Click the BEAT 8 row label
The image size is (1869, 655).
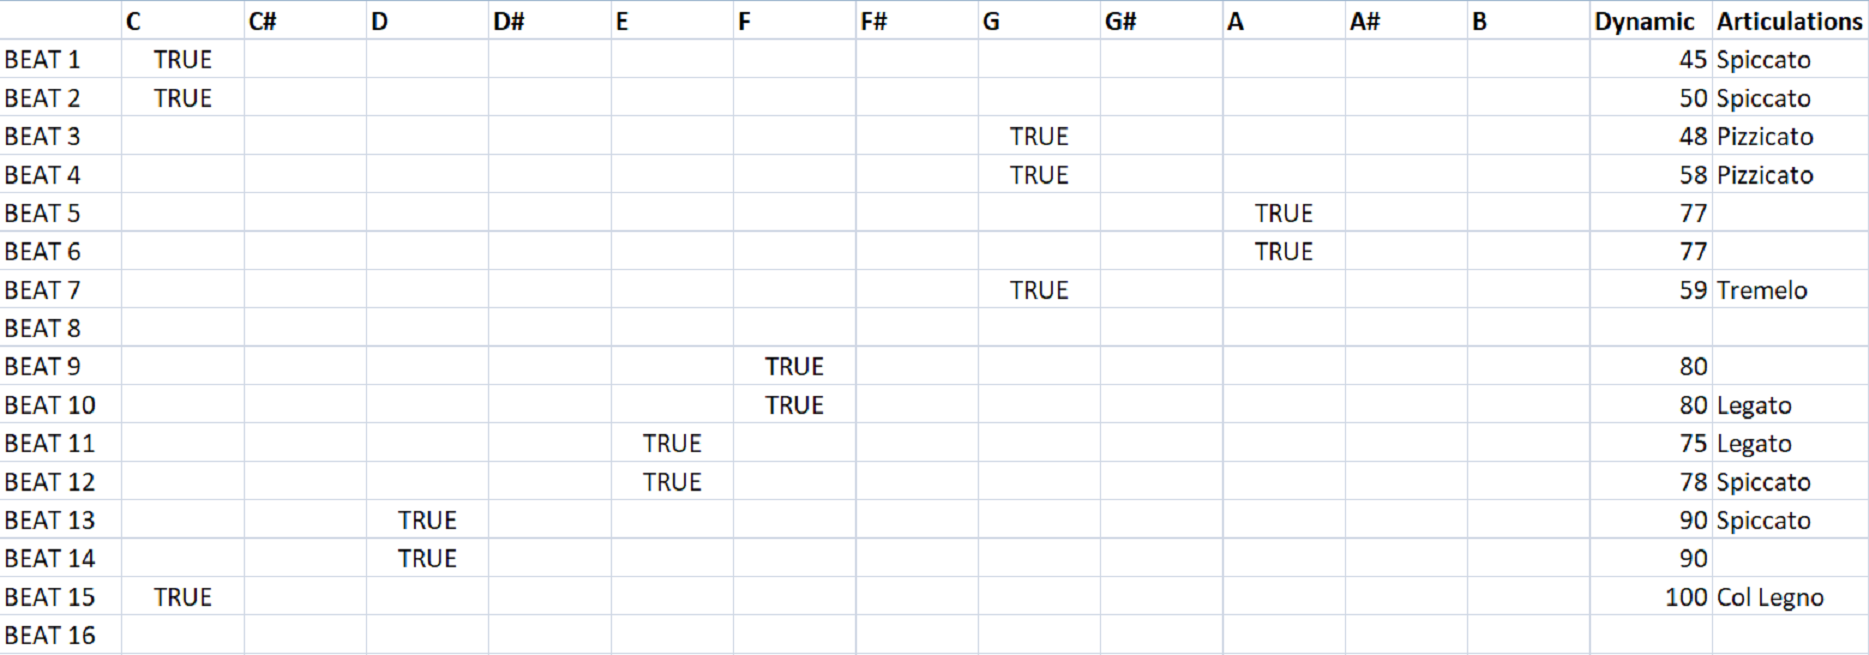[x=43, y=329]
